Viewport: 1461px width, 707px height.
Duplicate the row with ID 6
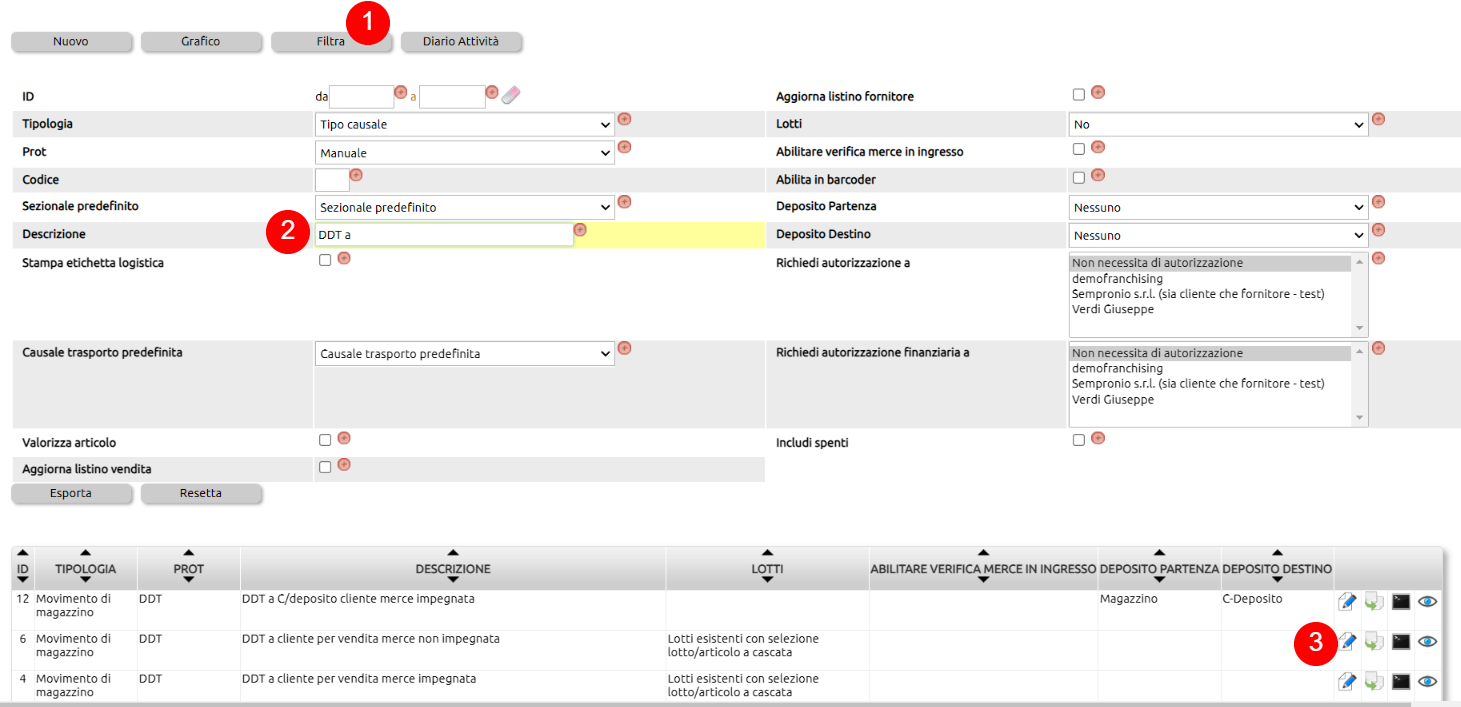[1374, 641]
